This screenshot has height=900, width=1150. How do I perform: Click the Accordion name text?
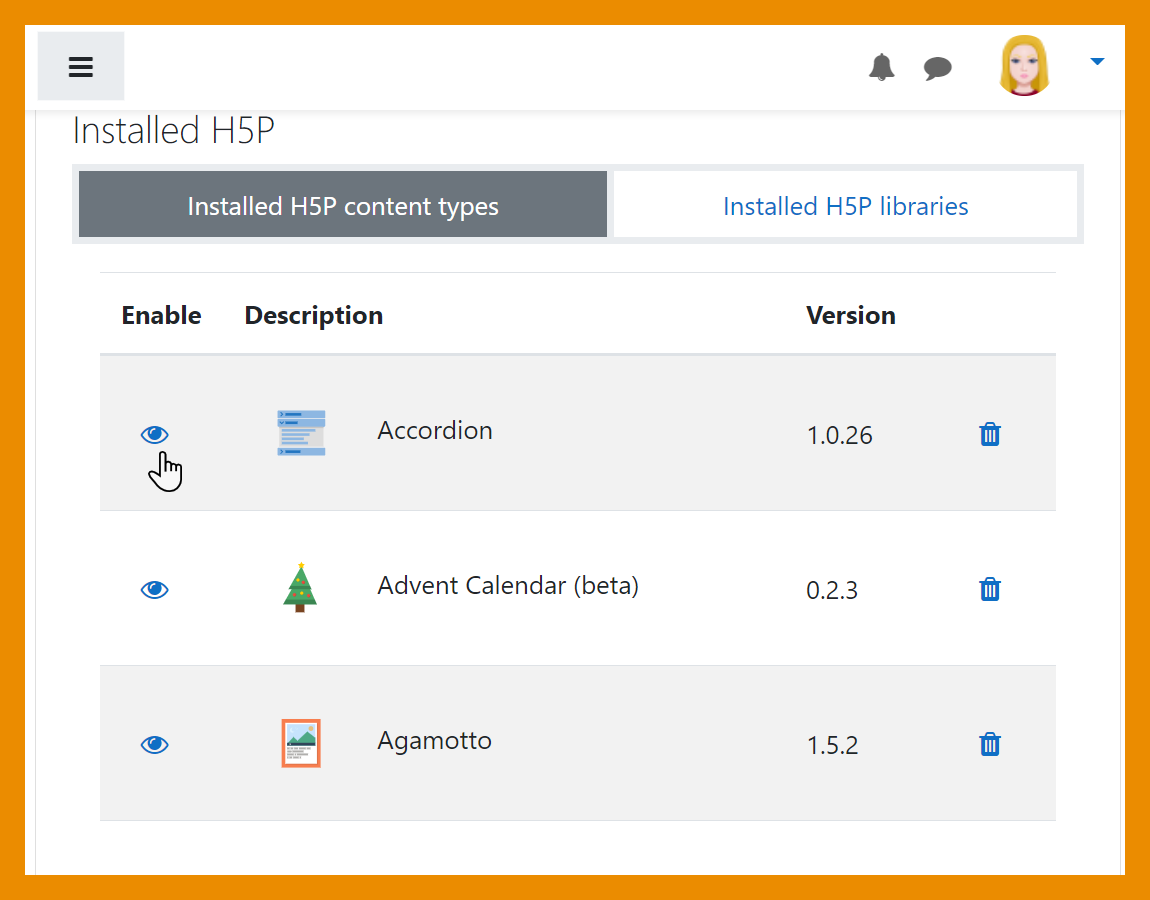435,431
